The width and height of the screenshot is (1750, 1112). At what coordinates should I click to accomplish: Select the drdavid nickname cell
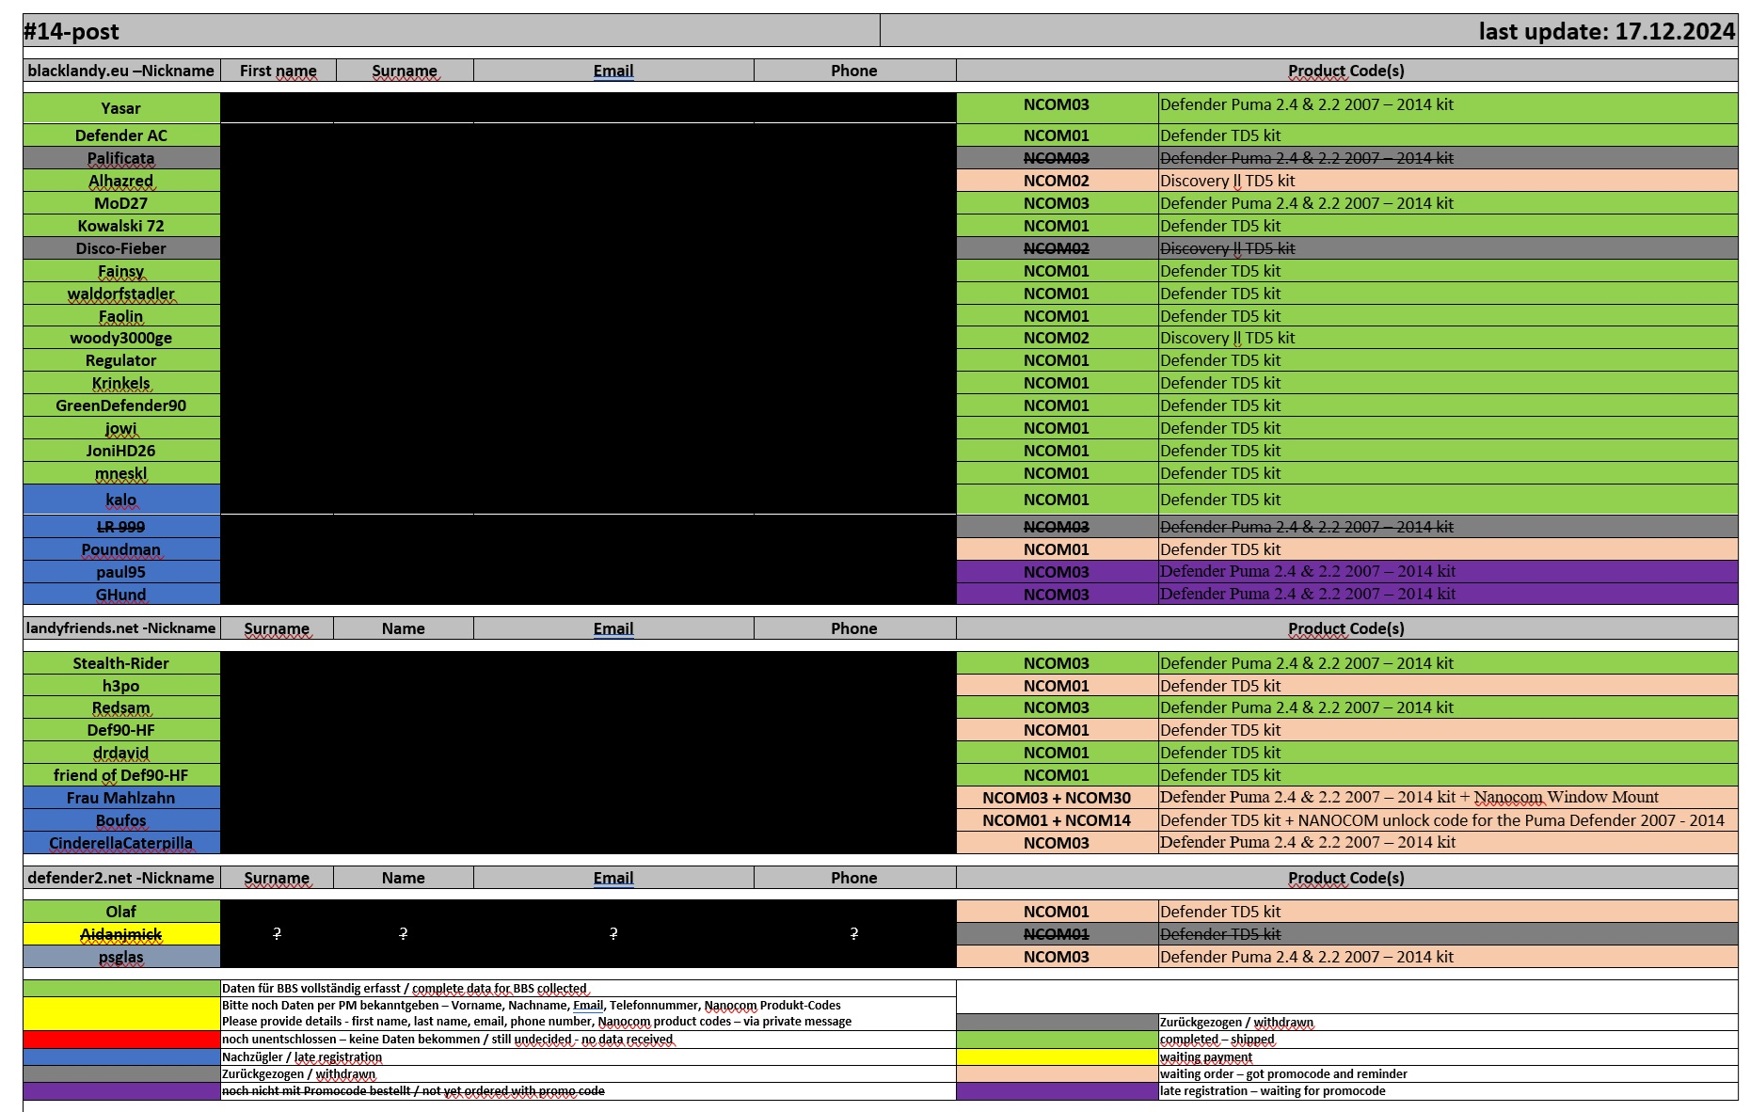pyautogui.click(x=121, y=753)
